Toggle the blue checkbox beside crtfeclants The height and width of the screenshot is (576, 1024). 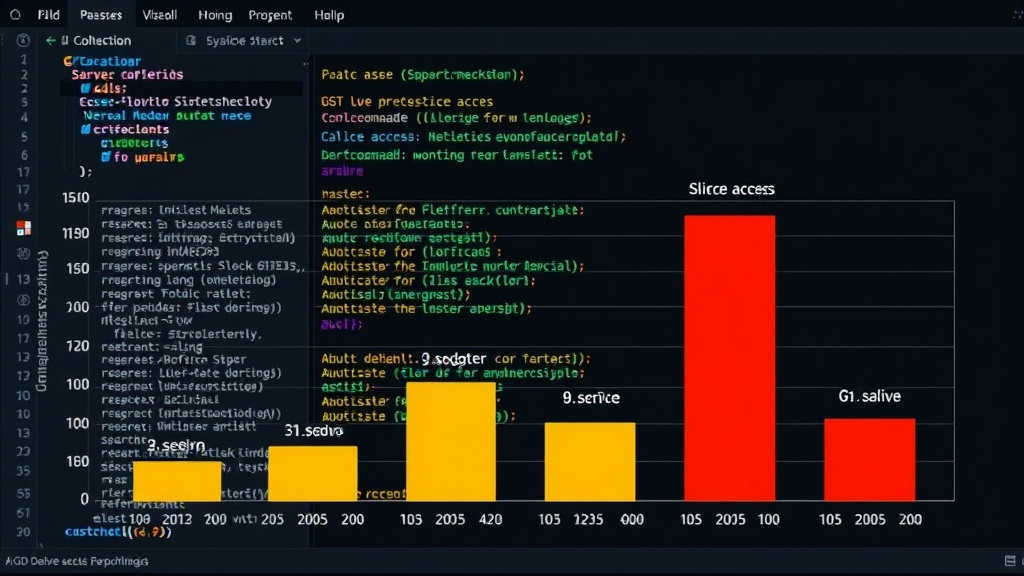click(86, 129)
